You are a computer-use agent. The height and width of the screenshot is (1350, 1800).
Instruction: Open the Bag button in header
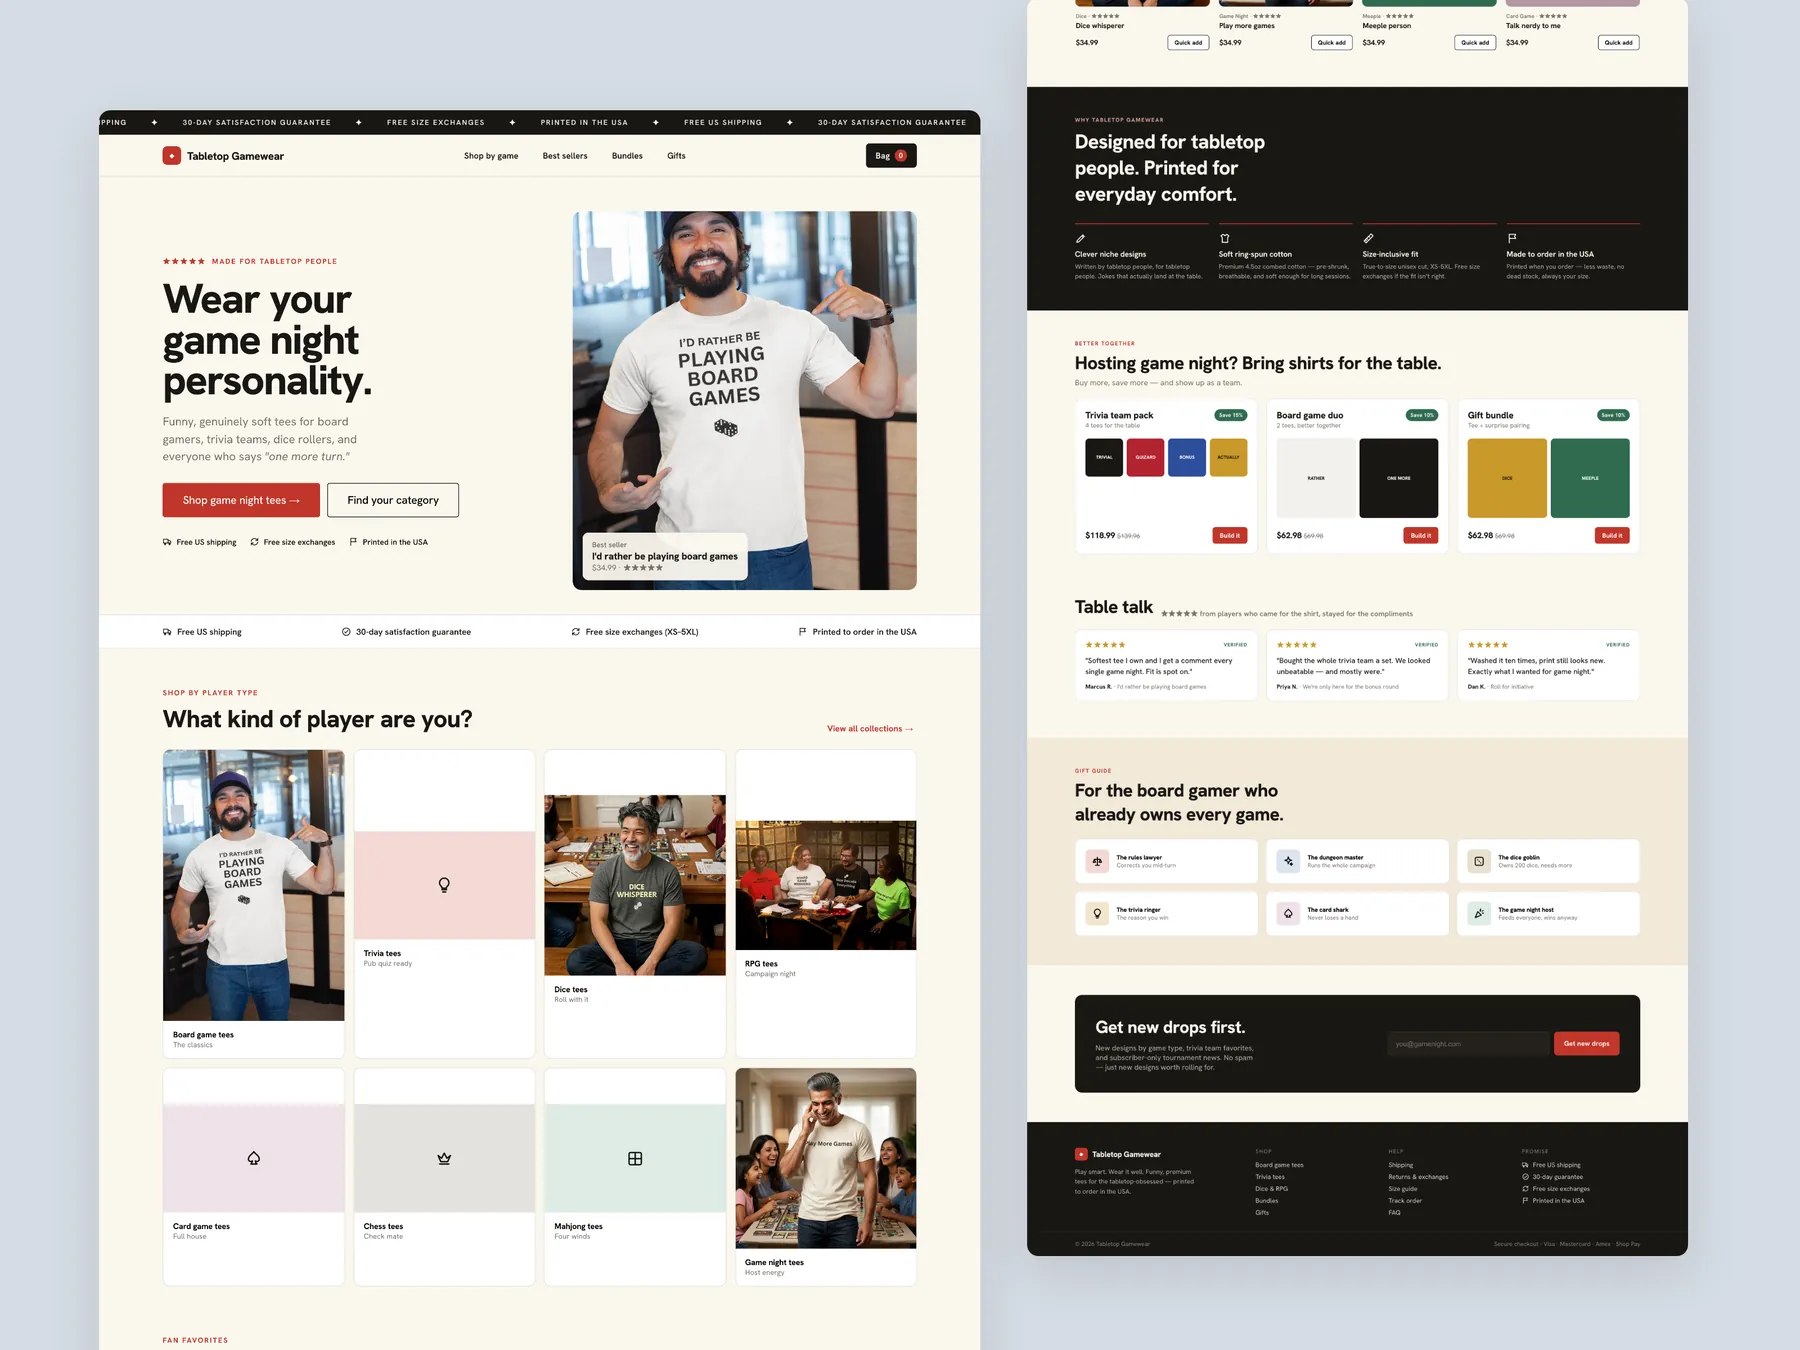[891, 156]
